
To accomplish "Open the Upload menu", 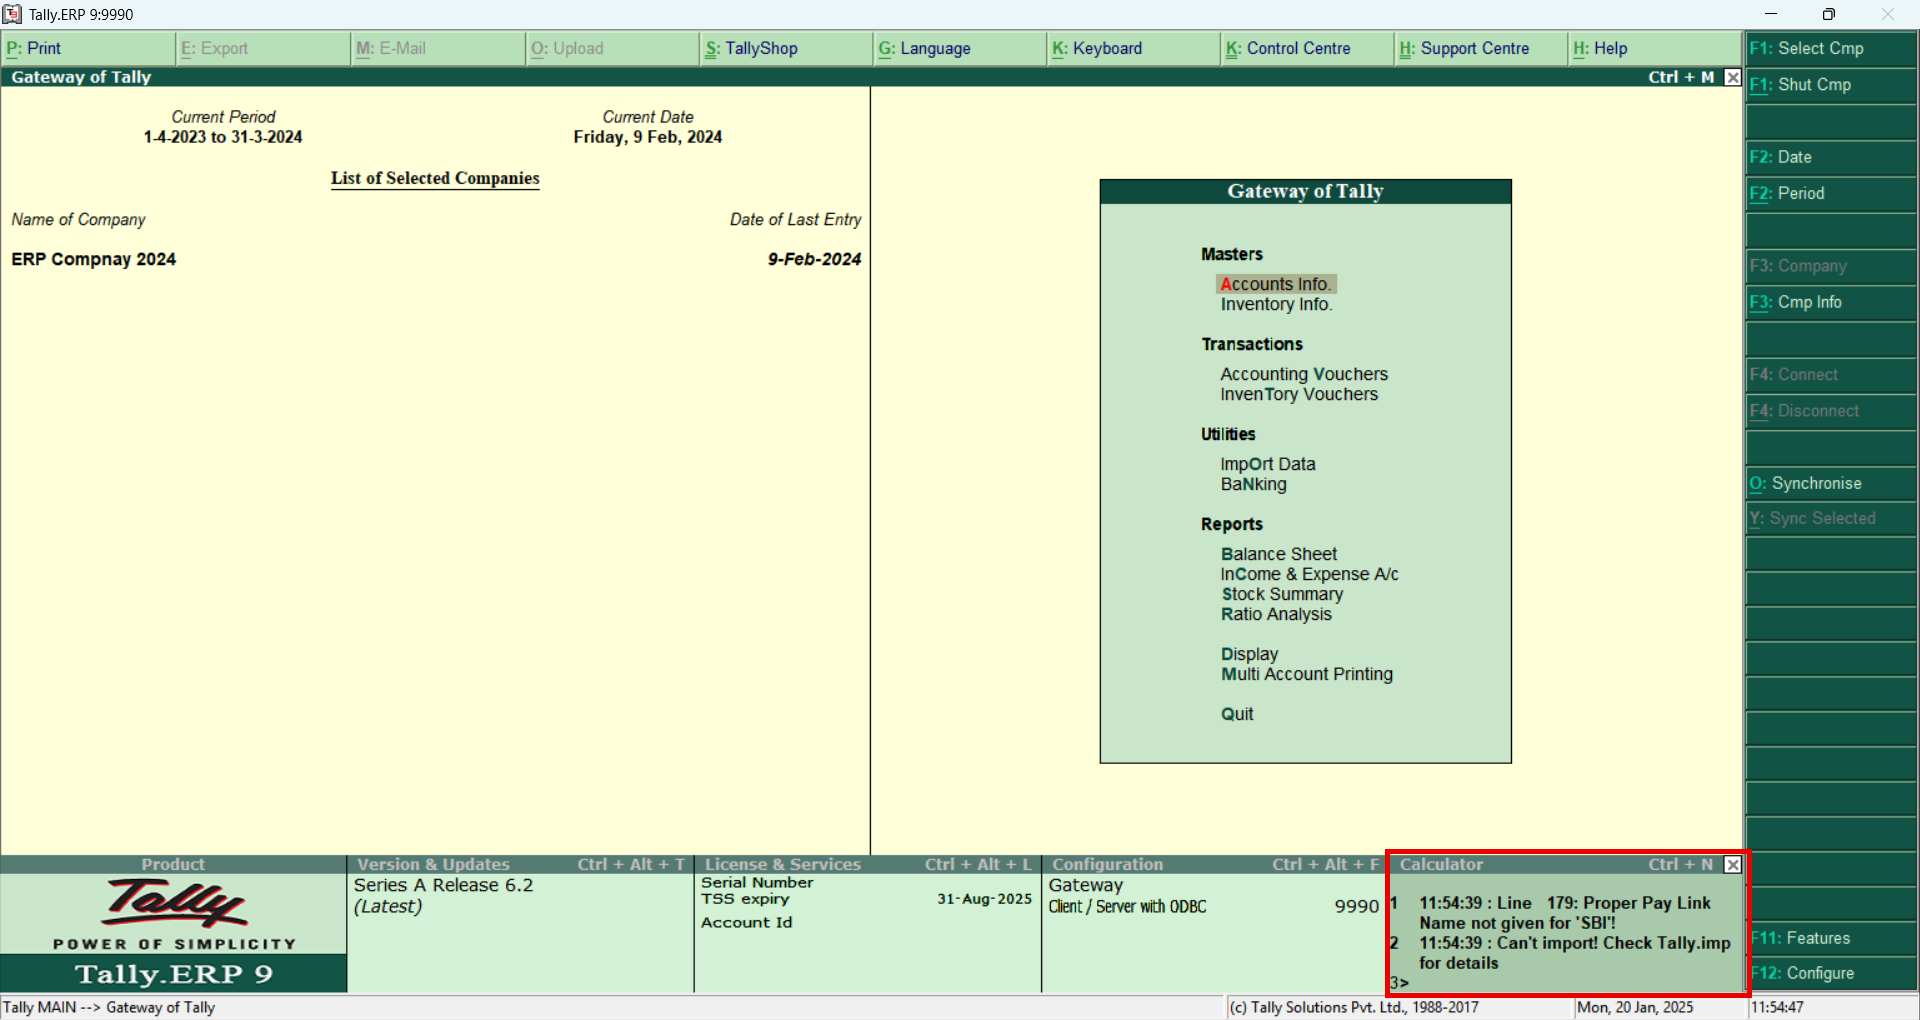I will pos(612,48).
